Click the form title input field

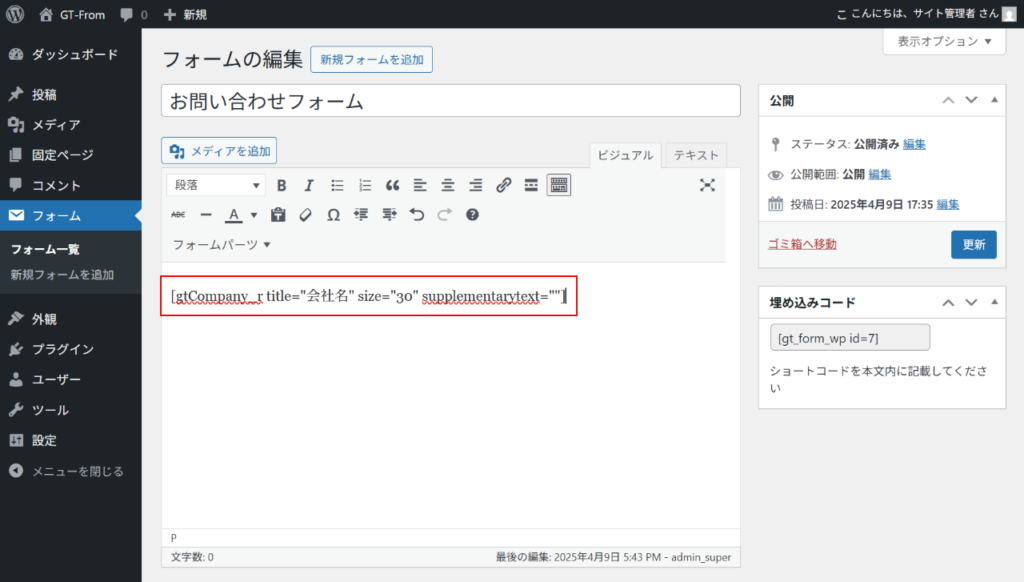(x=451, y=101)
